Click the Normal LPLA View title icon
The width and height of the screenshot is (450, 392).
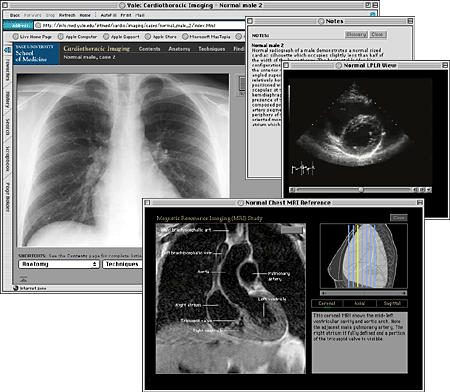(339, 65)
